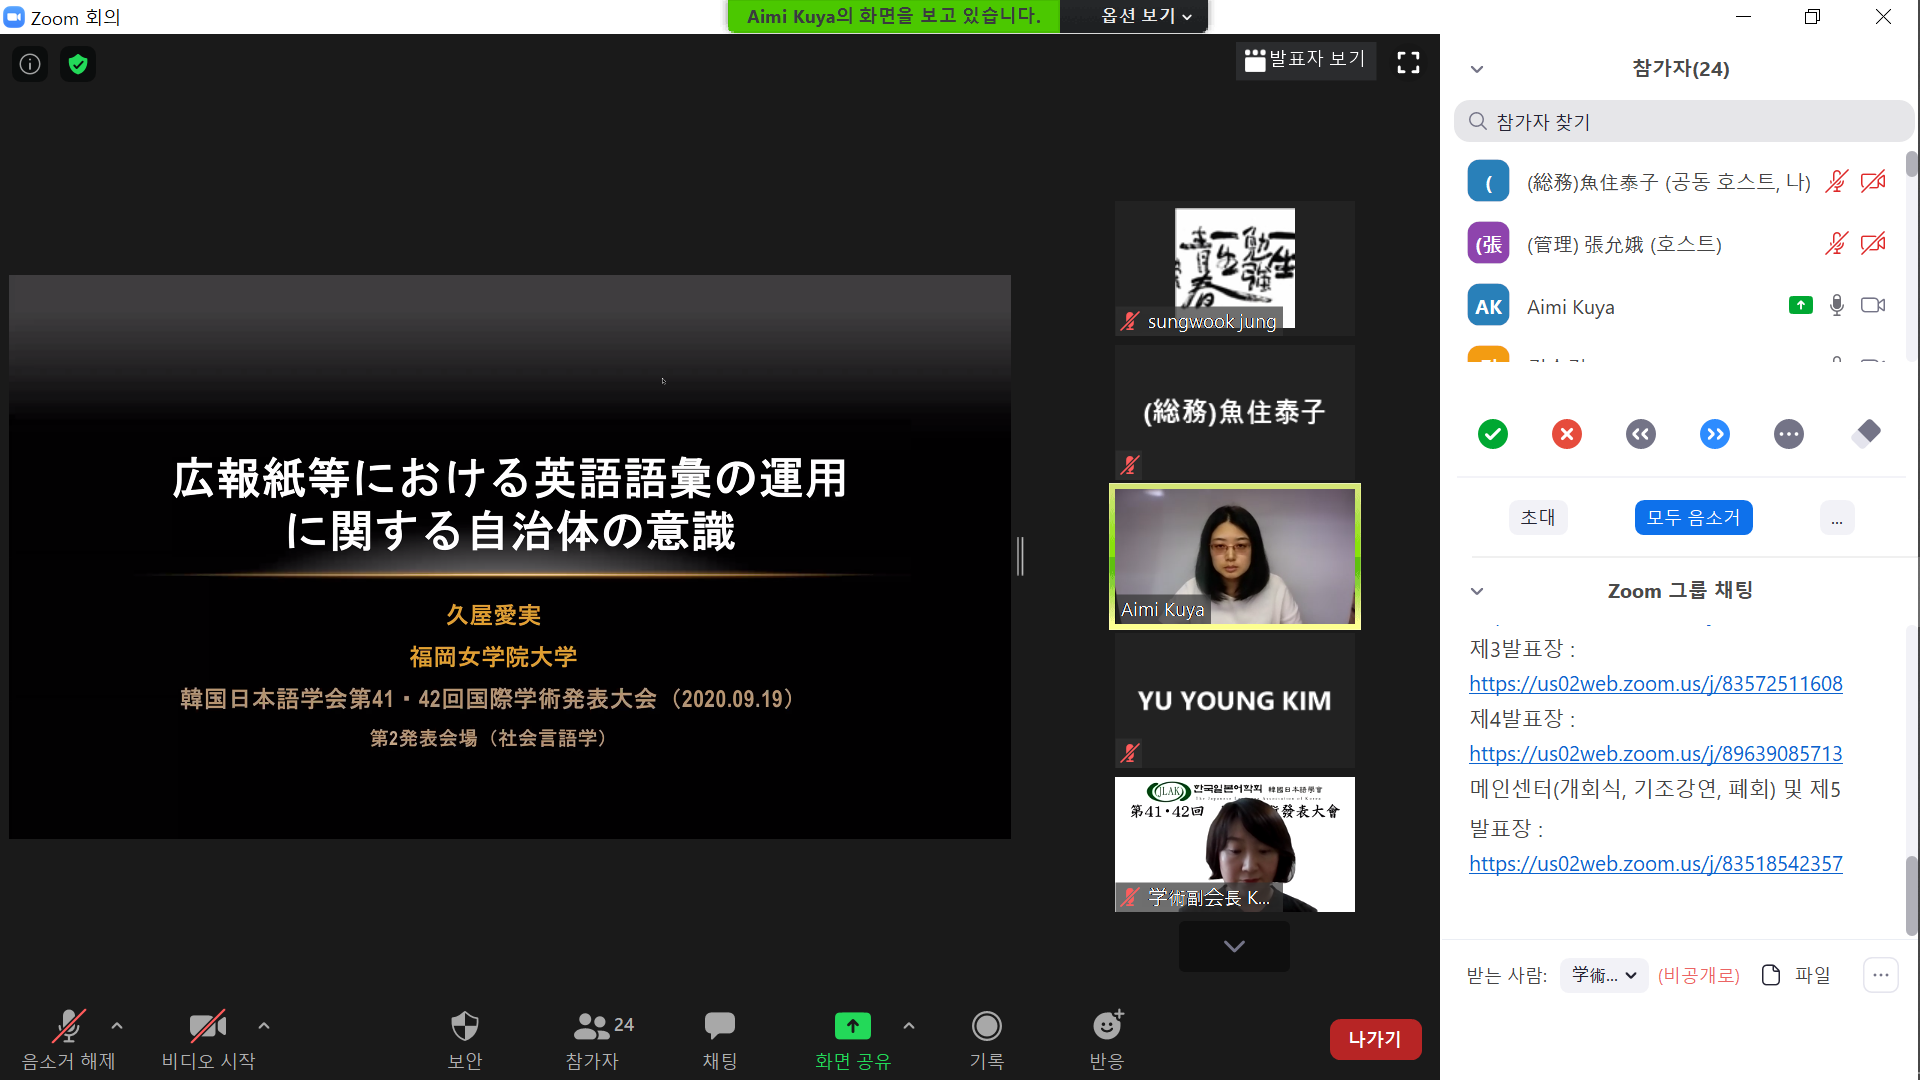
Task: Start video (비디오 시작)
Action: tap(208, 1038)
